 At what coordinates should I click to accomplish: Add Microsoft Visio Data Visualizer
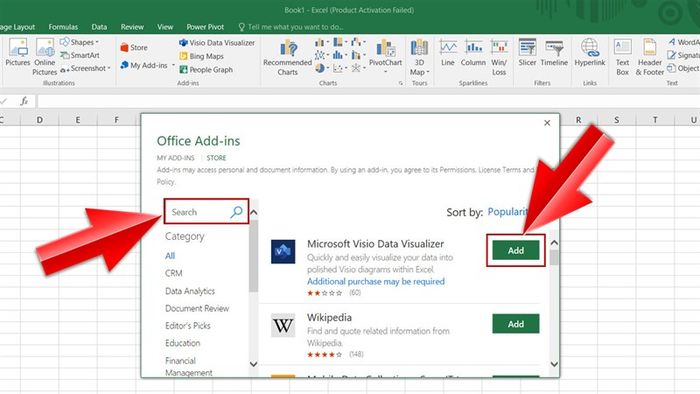[516, 250]
